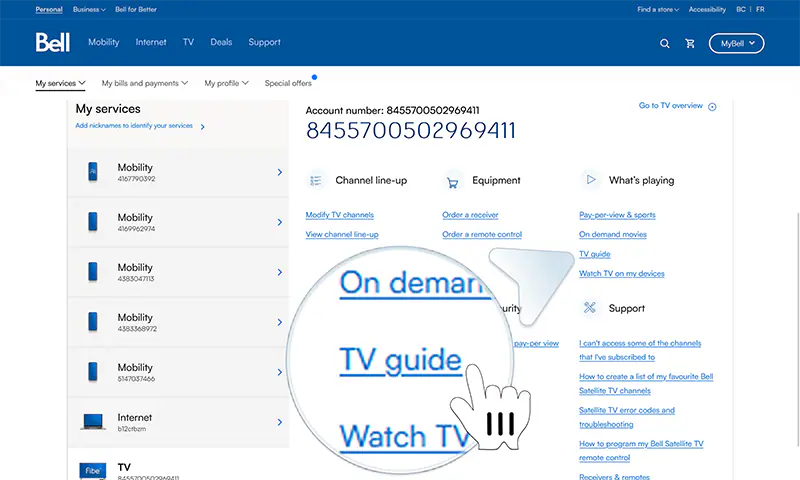Viewport: 800px width, 480px height.
Task: Expand the My profile dropdown
Action: tap(226, 83)
